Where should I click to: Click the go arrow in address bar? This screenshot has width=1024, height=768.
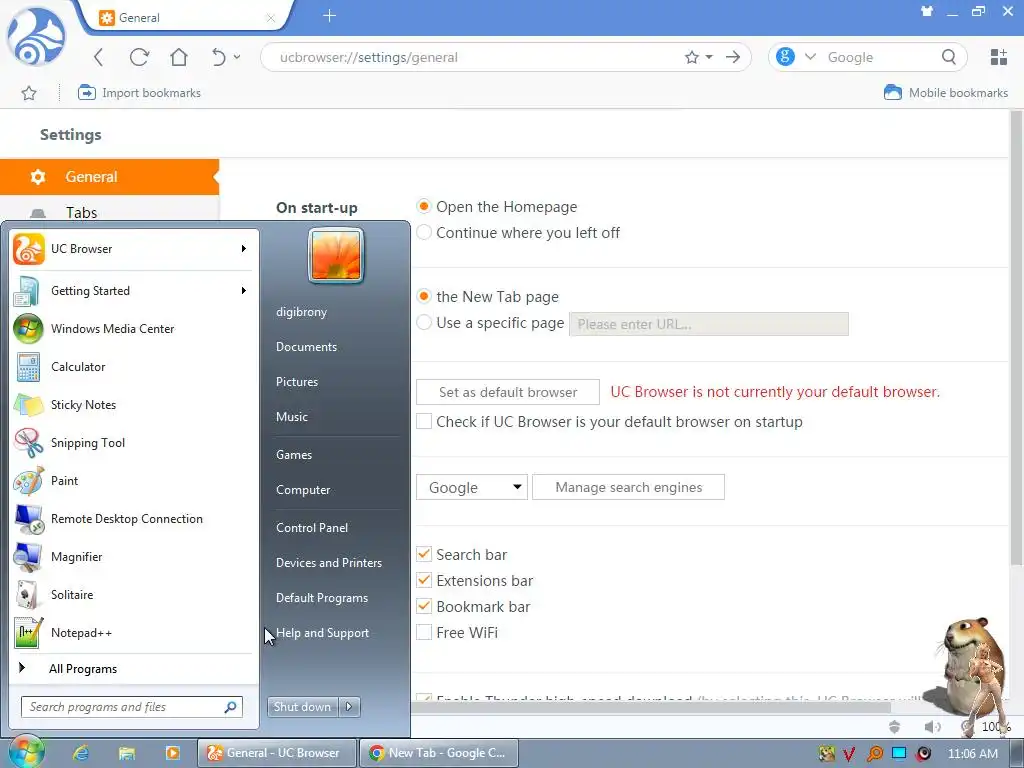733,57
